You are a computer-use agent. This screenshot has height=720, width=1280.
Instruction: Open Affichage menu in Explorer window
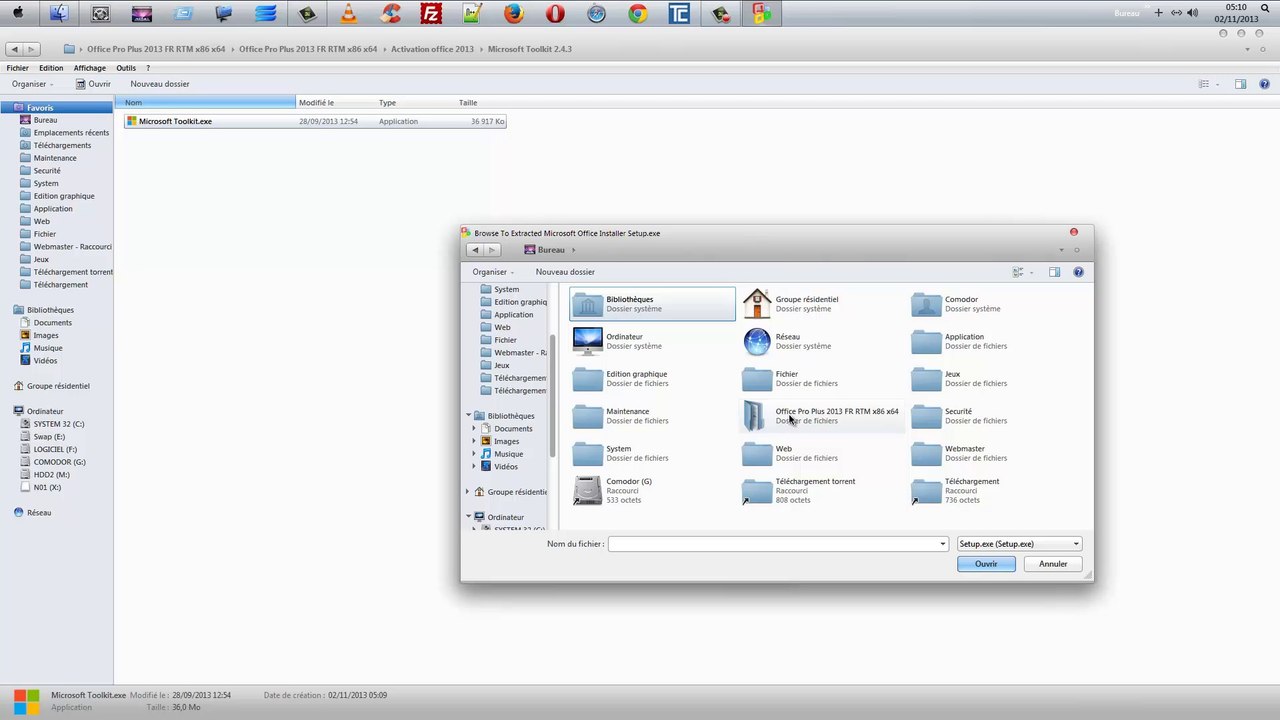(90, 68)
